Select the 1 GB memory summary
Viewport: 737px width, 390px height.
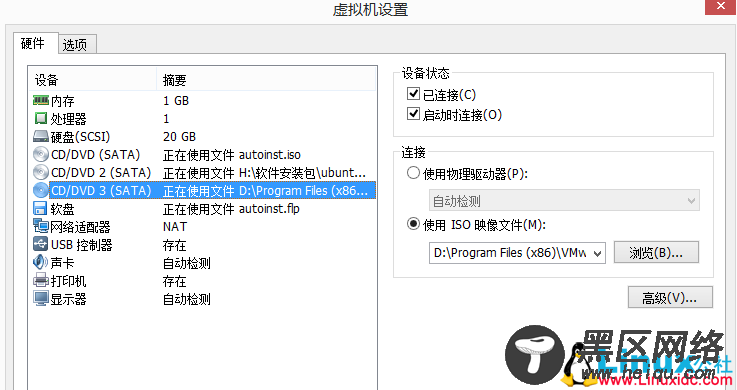click(x=176, y=101)
